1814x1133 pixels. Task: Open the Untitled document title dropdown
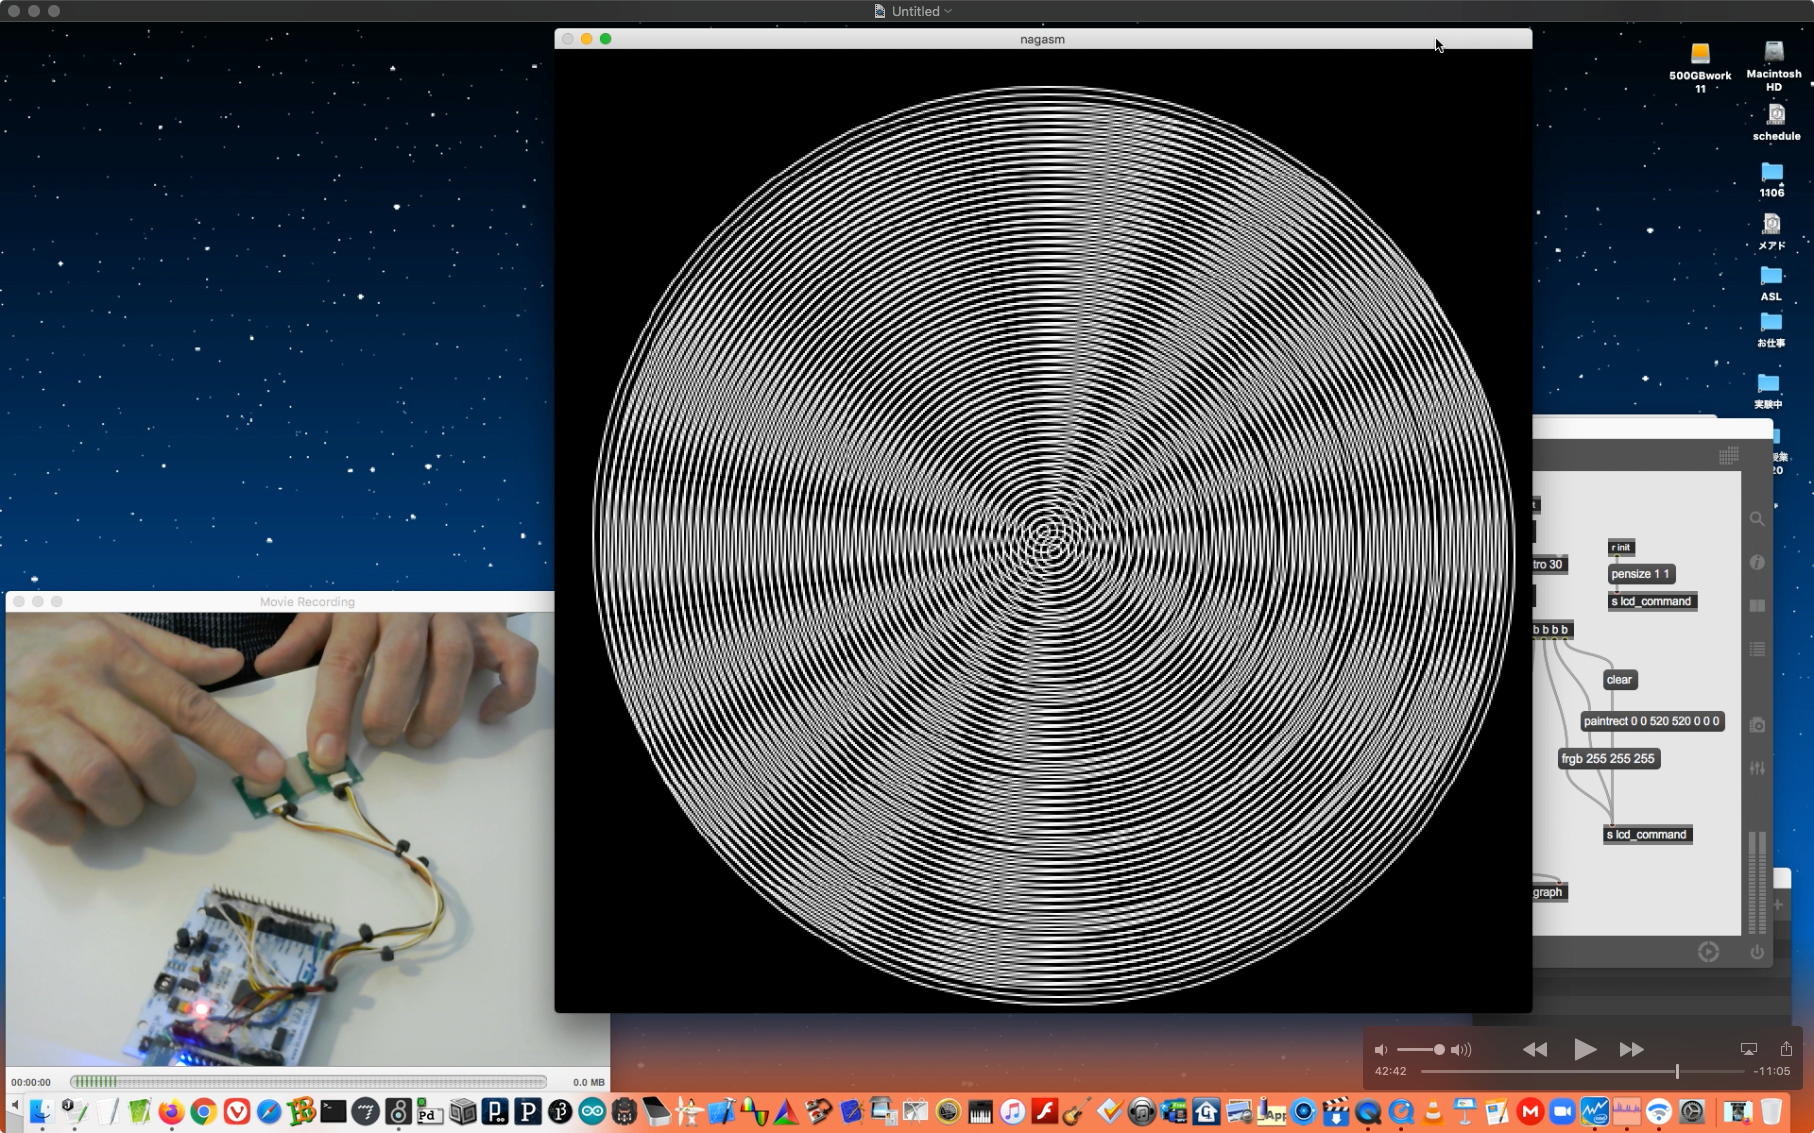[948, 11]
